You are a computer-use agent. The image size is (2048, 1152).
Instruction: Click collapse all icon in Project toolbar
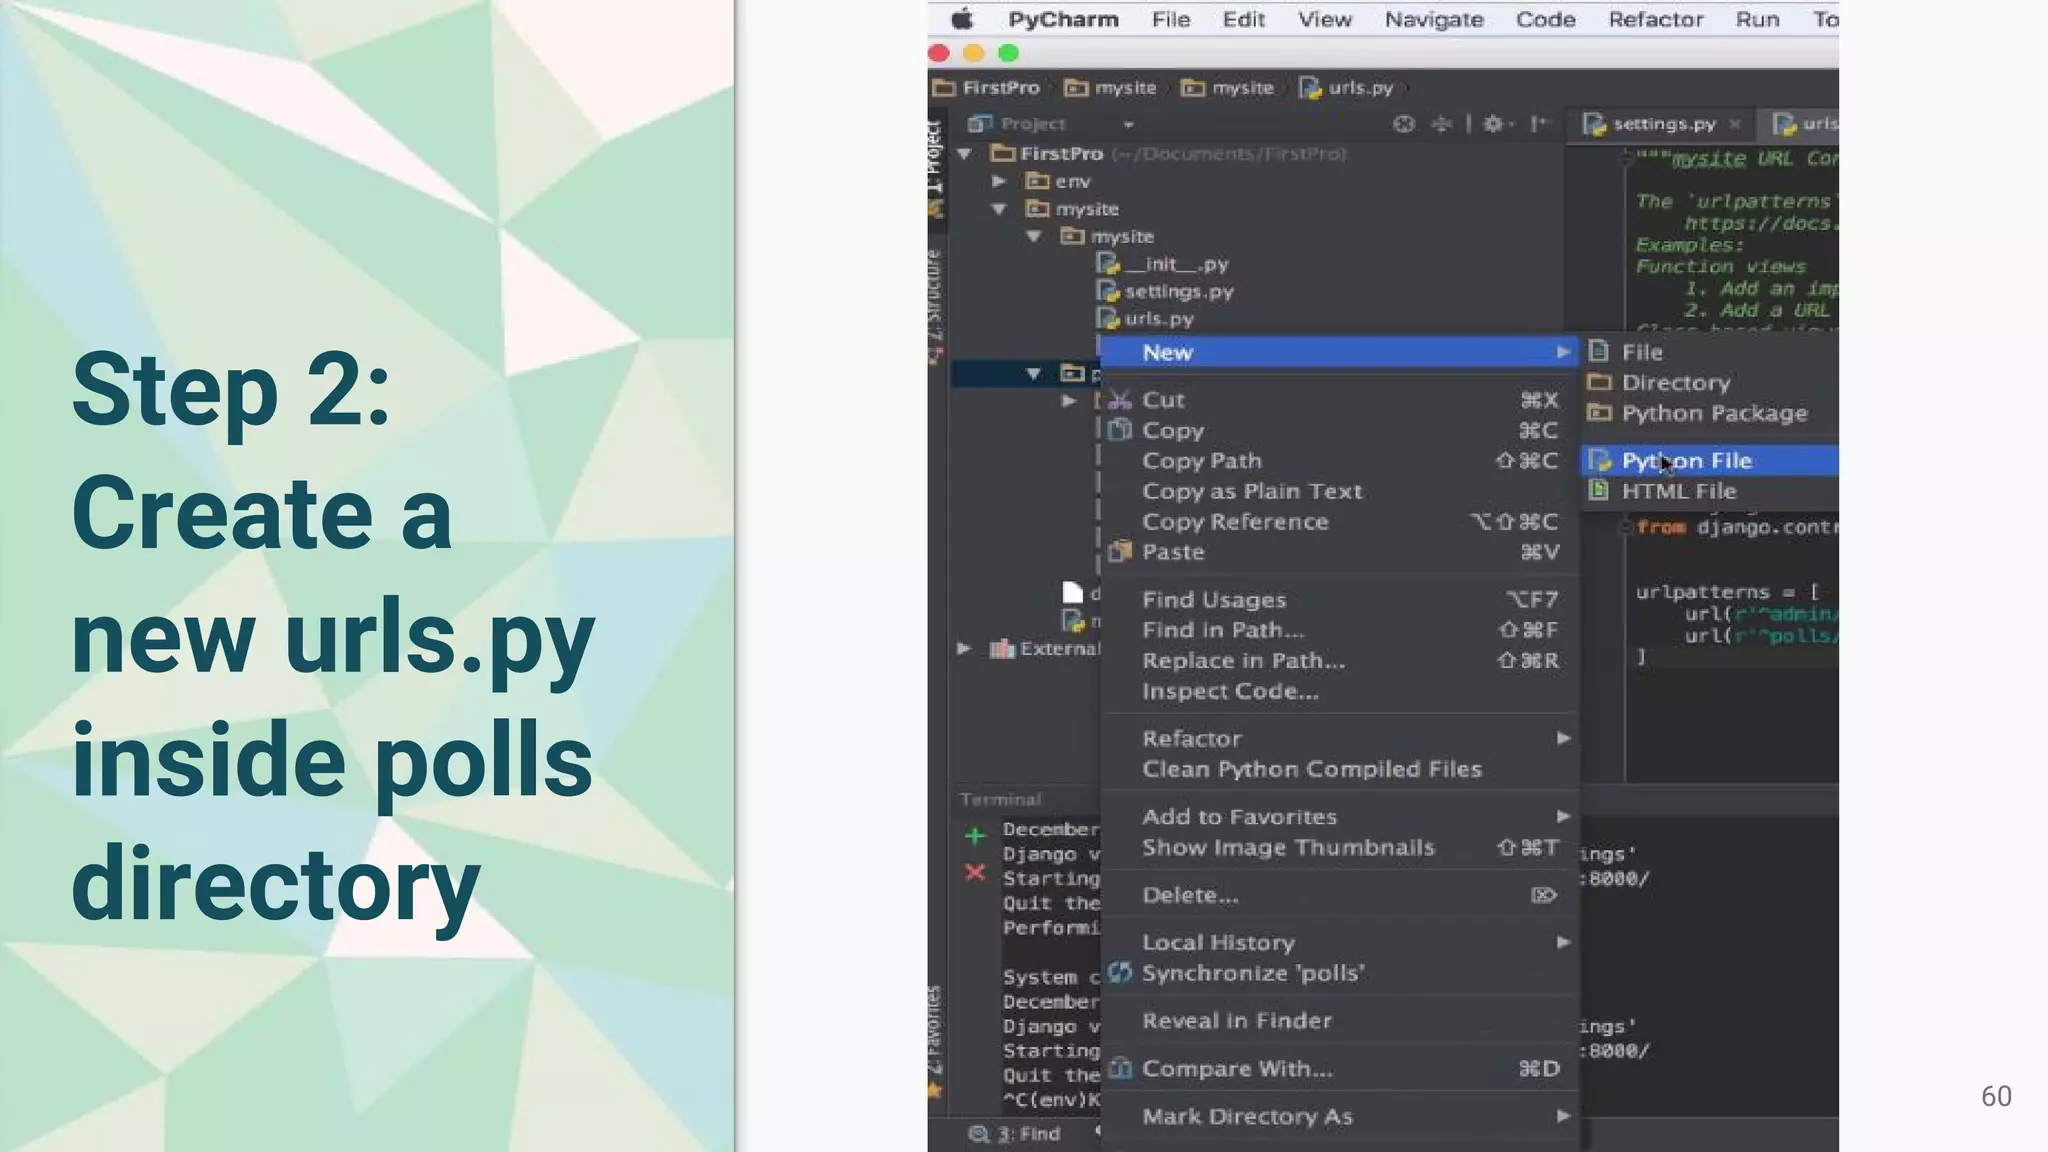point(1441,124)
